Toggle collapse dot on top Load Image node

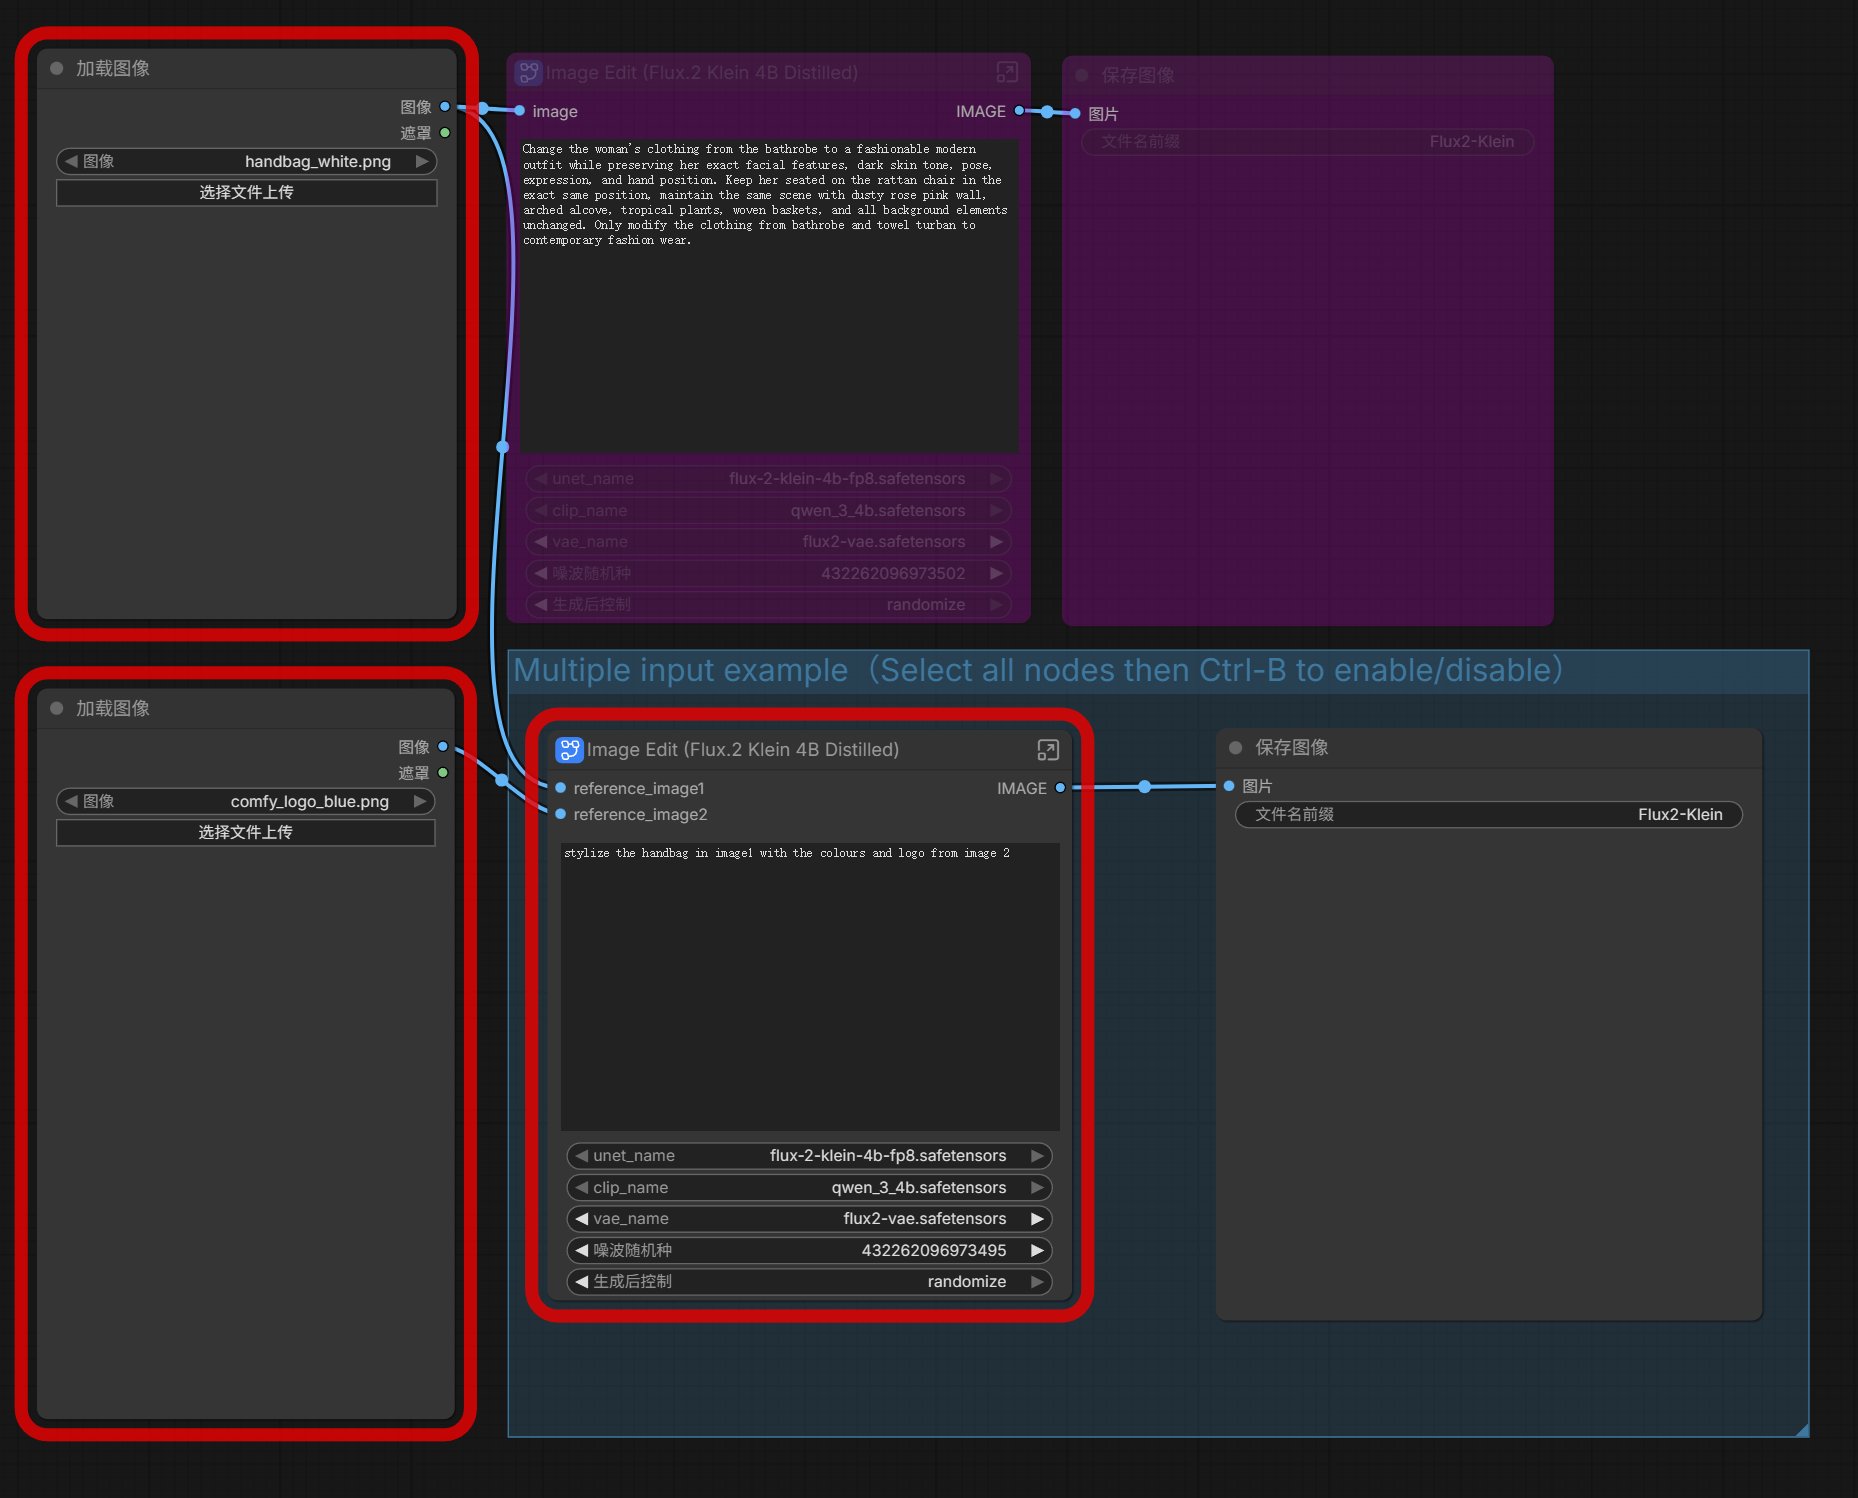click(57, 68)
